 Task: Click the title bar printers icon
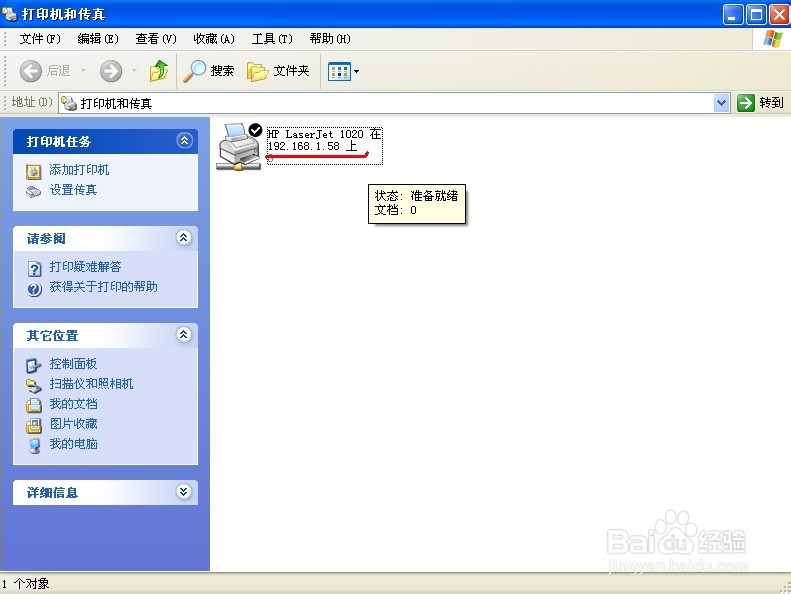(x=9, y=14)
